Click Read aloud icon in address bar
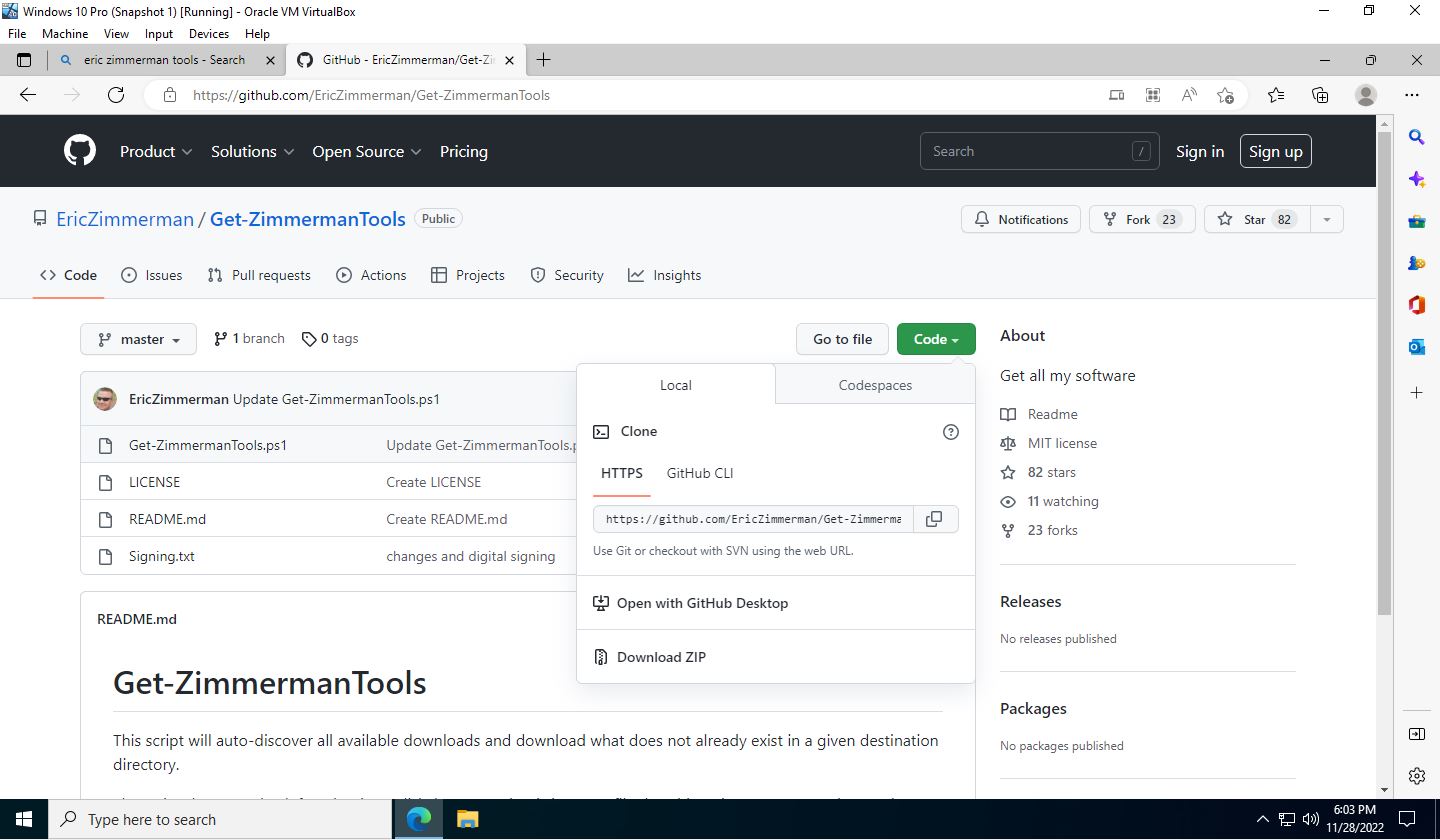 pos(1189,95)
